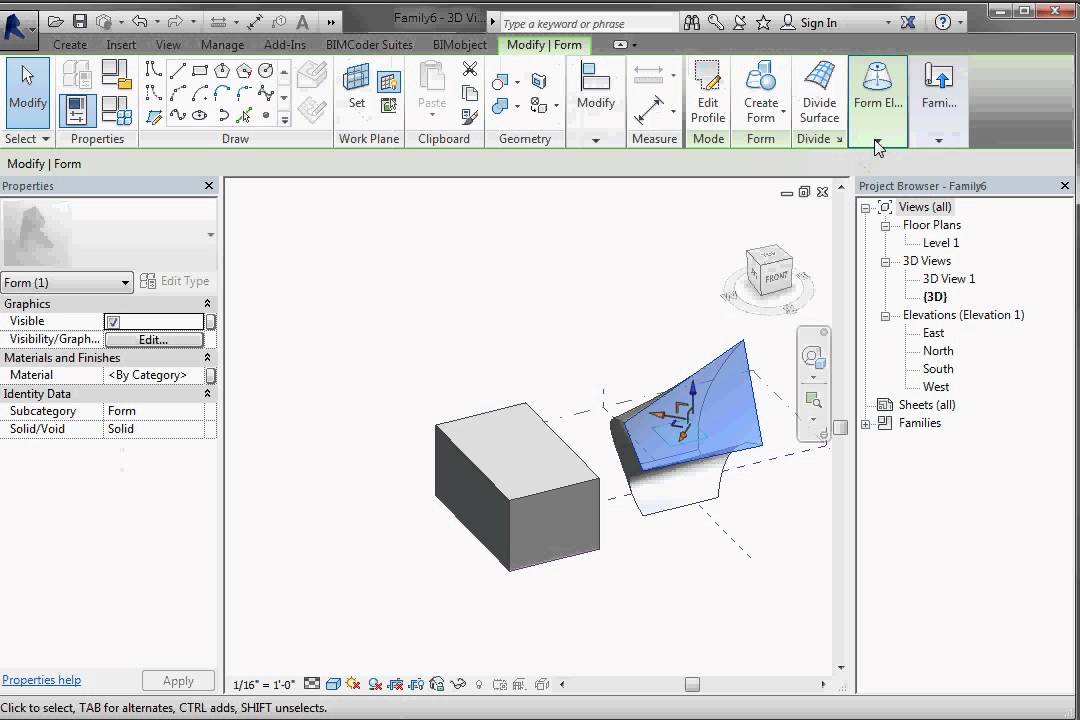Image resolution: width=1080 pixels, height=720 pixels.
Task: Click the Family Editor load icon
Action: pos(939,86)
